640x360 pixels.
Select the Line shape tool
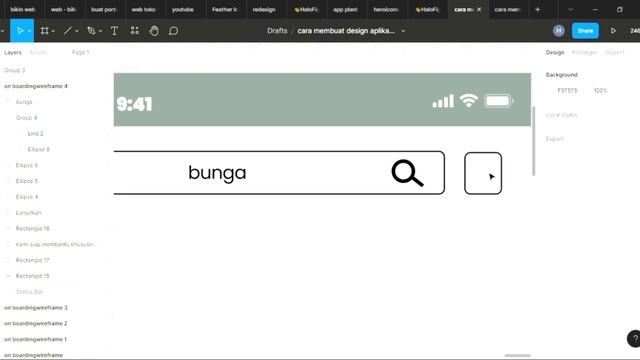tap(67, 31)
